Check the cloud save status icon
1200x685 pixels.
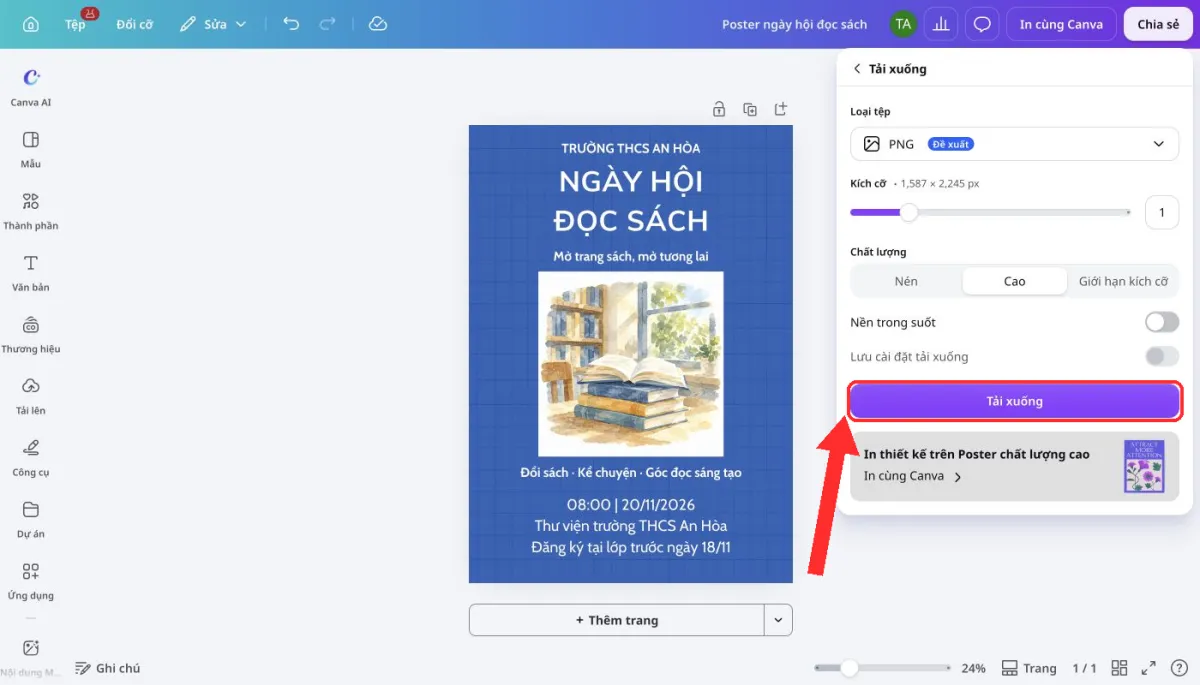click(x=378, y=24)
